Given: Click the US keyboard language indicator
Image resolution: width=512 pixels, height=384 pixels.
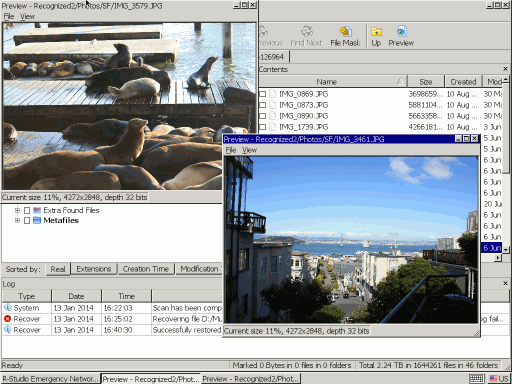Looking at the screenshot, I should tap(499, 379).
